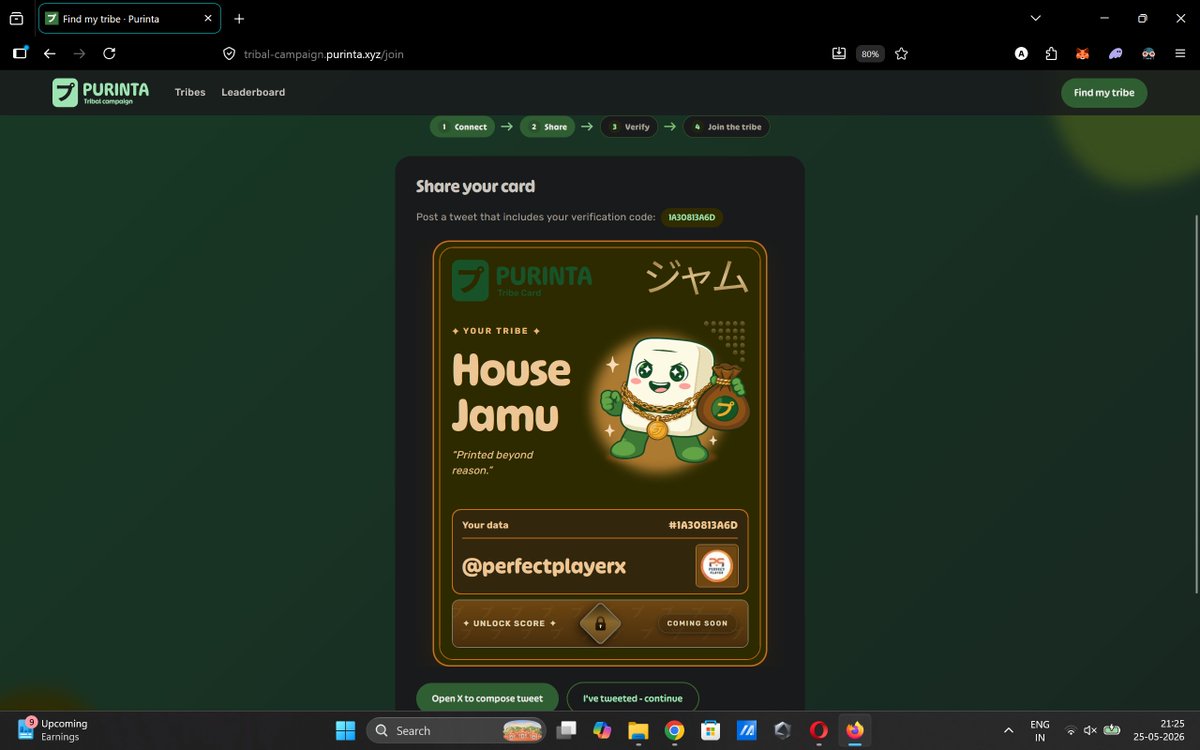Click the "Share your card" heading
The height and width of the screenshot is (750, 1200).
click(x=475, y=186)
